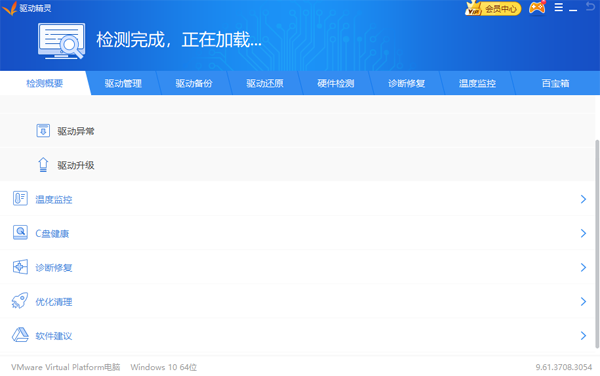Open the 会员中心 VIP button
This screenshot has width=600, height=376.
pos(493,8)
